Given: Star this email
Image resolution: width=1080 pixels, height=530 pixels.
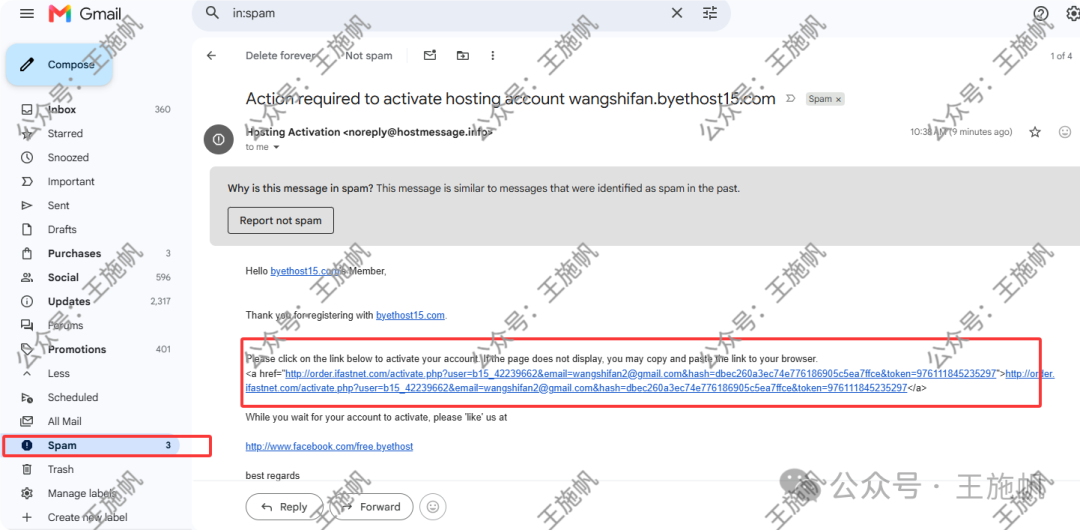Looking at the screenshot, I should click(x=1035, y=132).
